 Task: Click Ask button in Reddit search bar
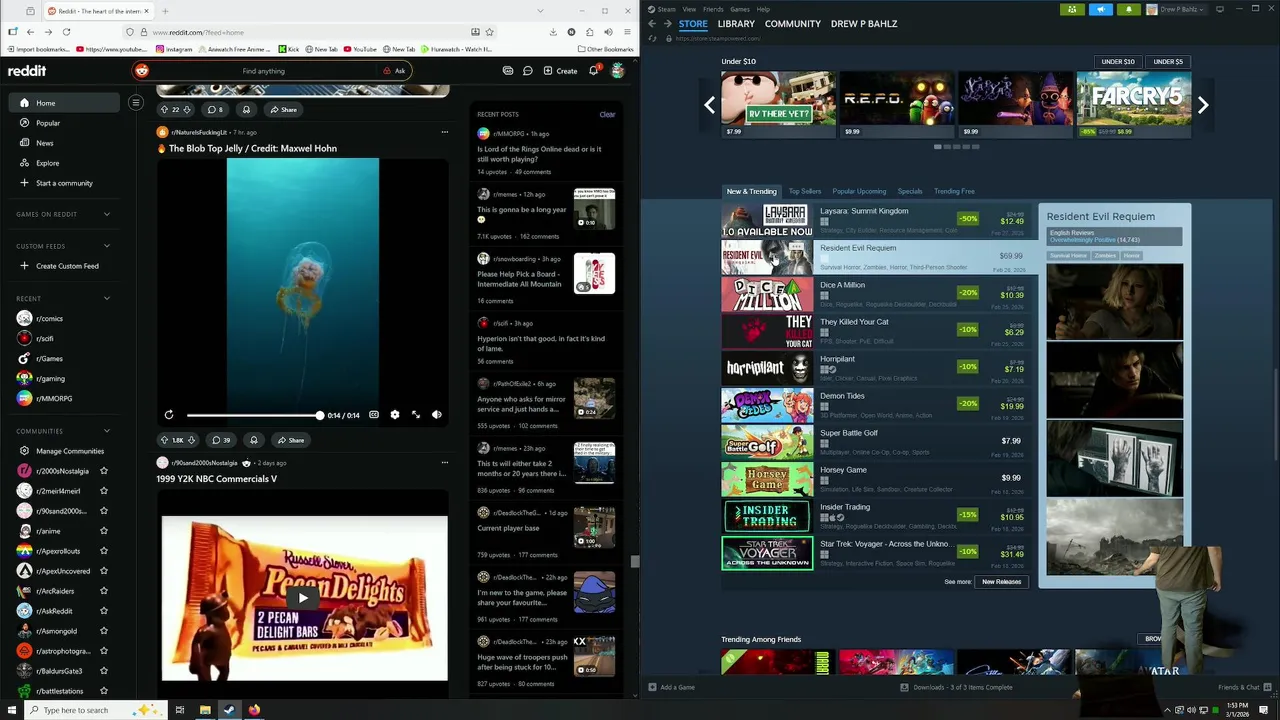click(394, 71)
